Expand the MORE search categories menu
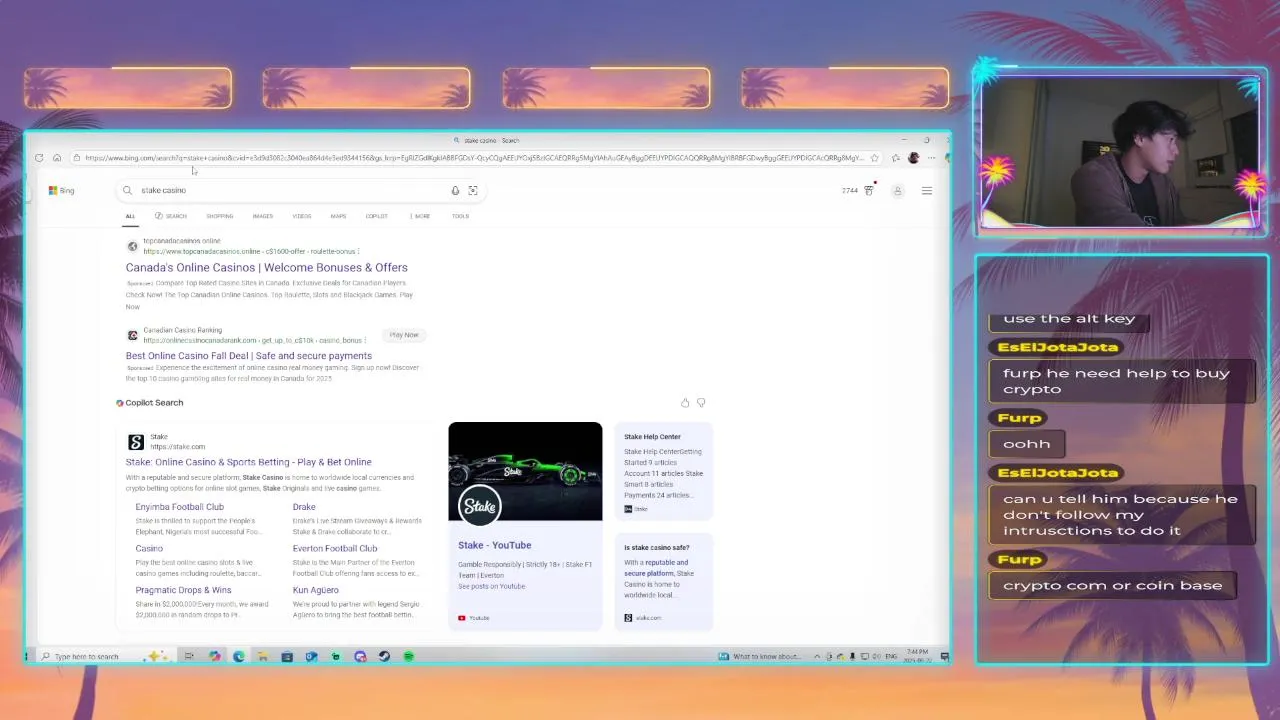Screen dimensions: 1280x720 tap(420, 216)
